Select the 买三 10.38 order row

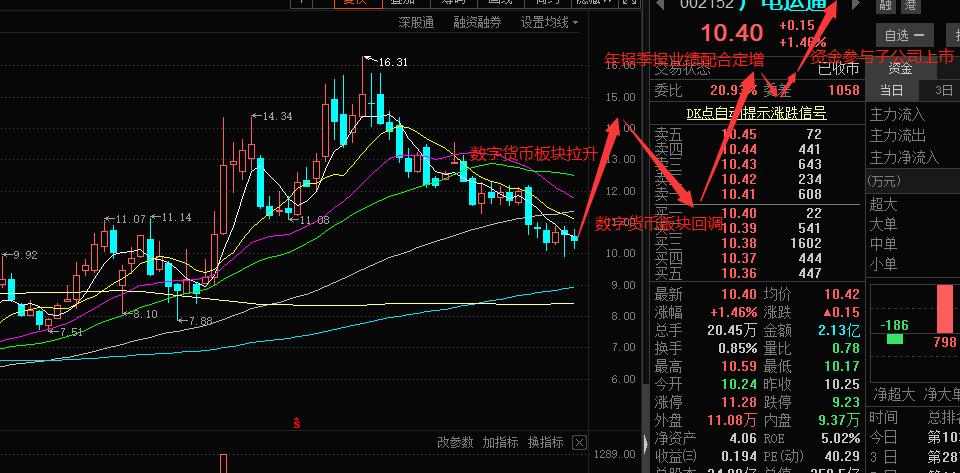756,243
